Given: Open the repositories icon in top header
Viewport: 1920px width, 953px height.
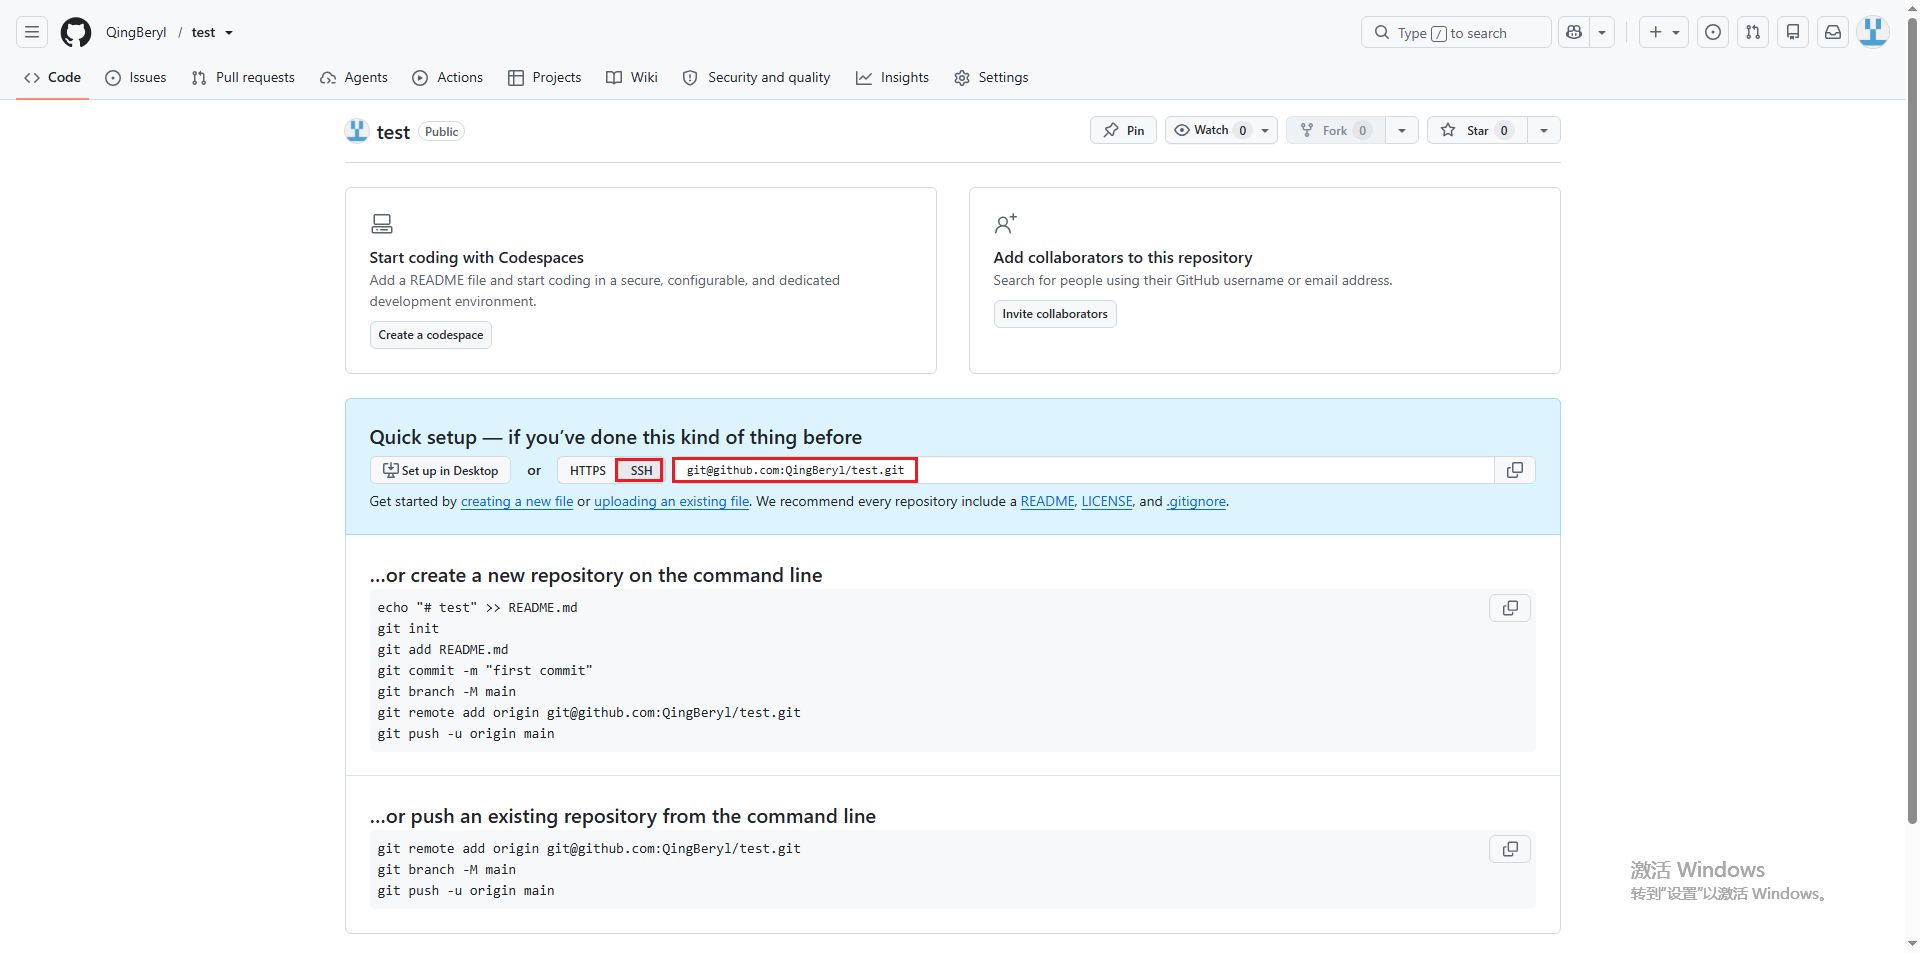Looking at the screenshot, I should click(1793, 33).
